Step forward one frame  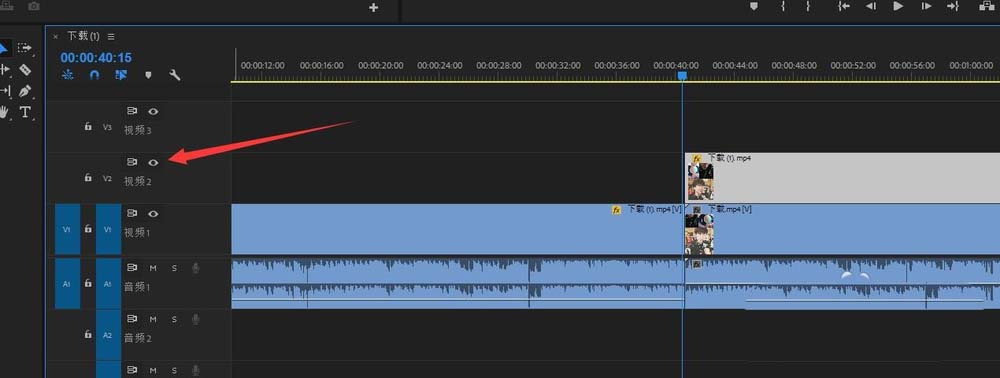(927, 6)
